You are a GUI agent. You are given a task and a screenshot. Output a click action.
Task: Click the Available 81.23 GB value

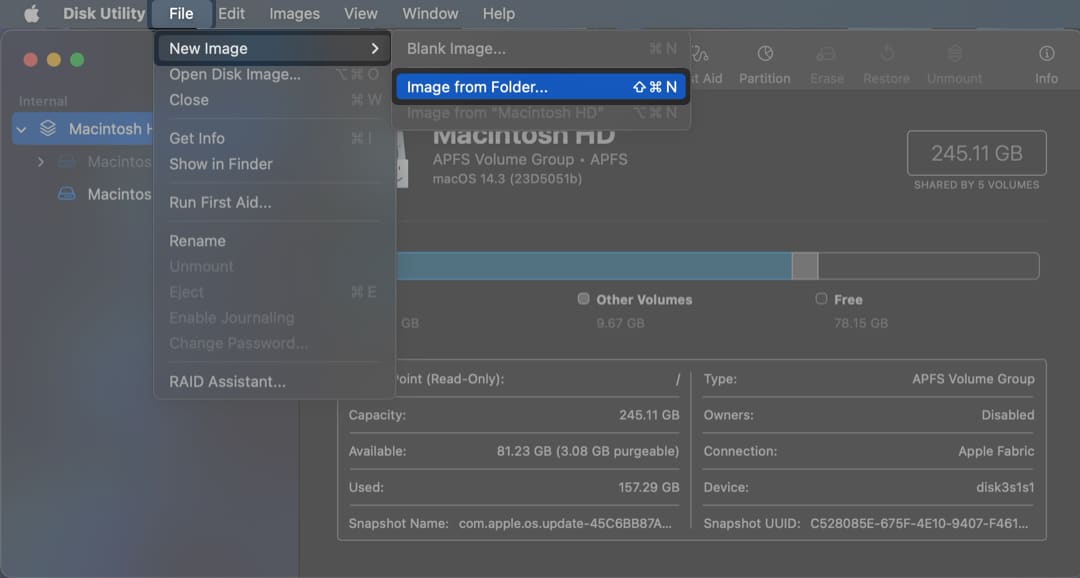(588, 451)
